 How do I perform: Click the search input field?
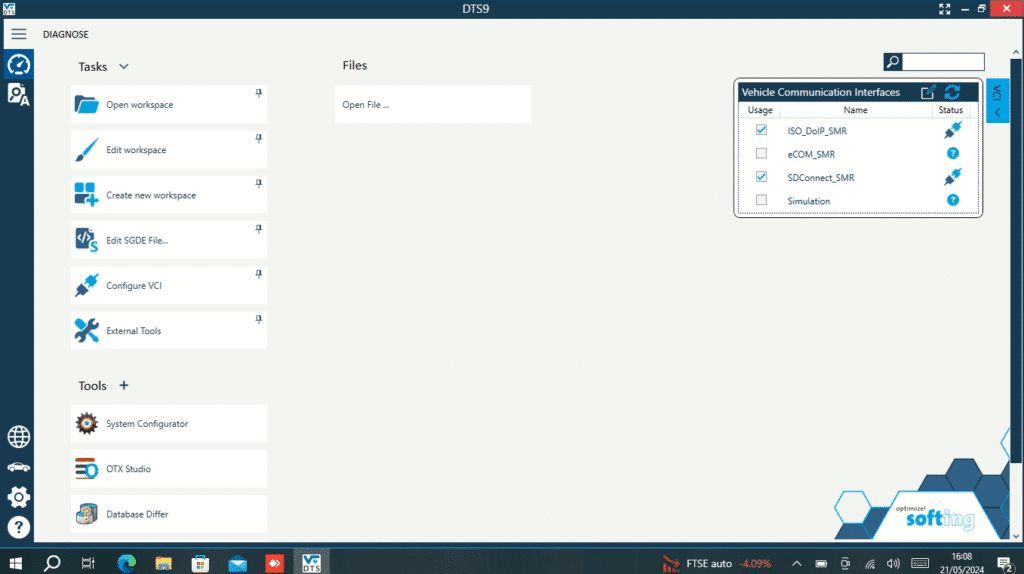pos(943,62)
